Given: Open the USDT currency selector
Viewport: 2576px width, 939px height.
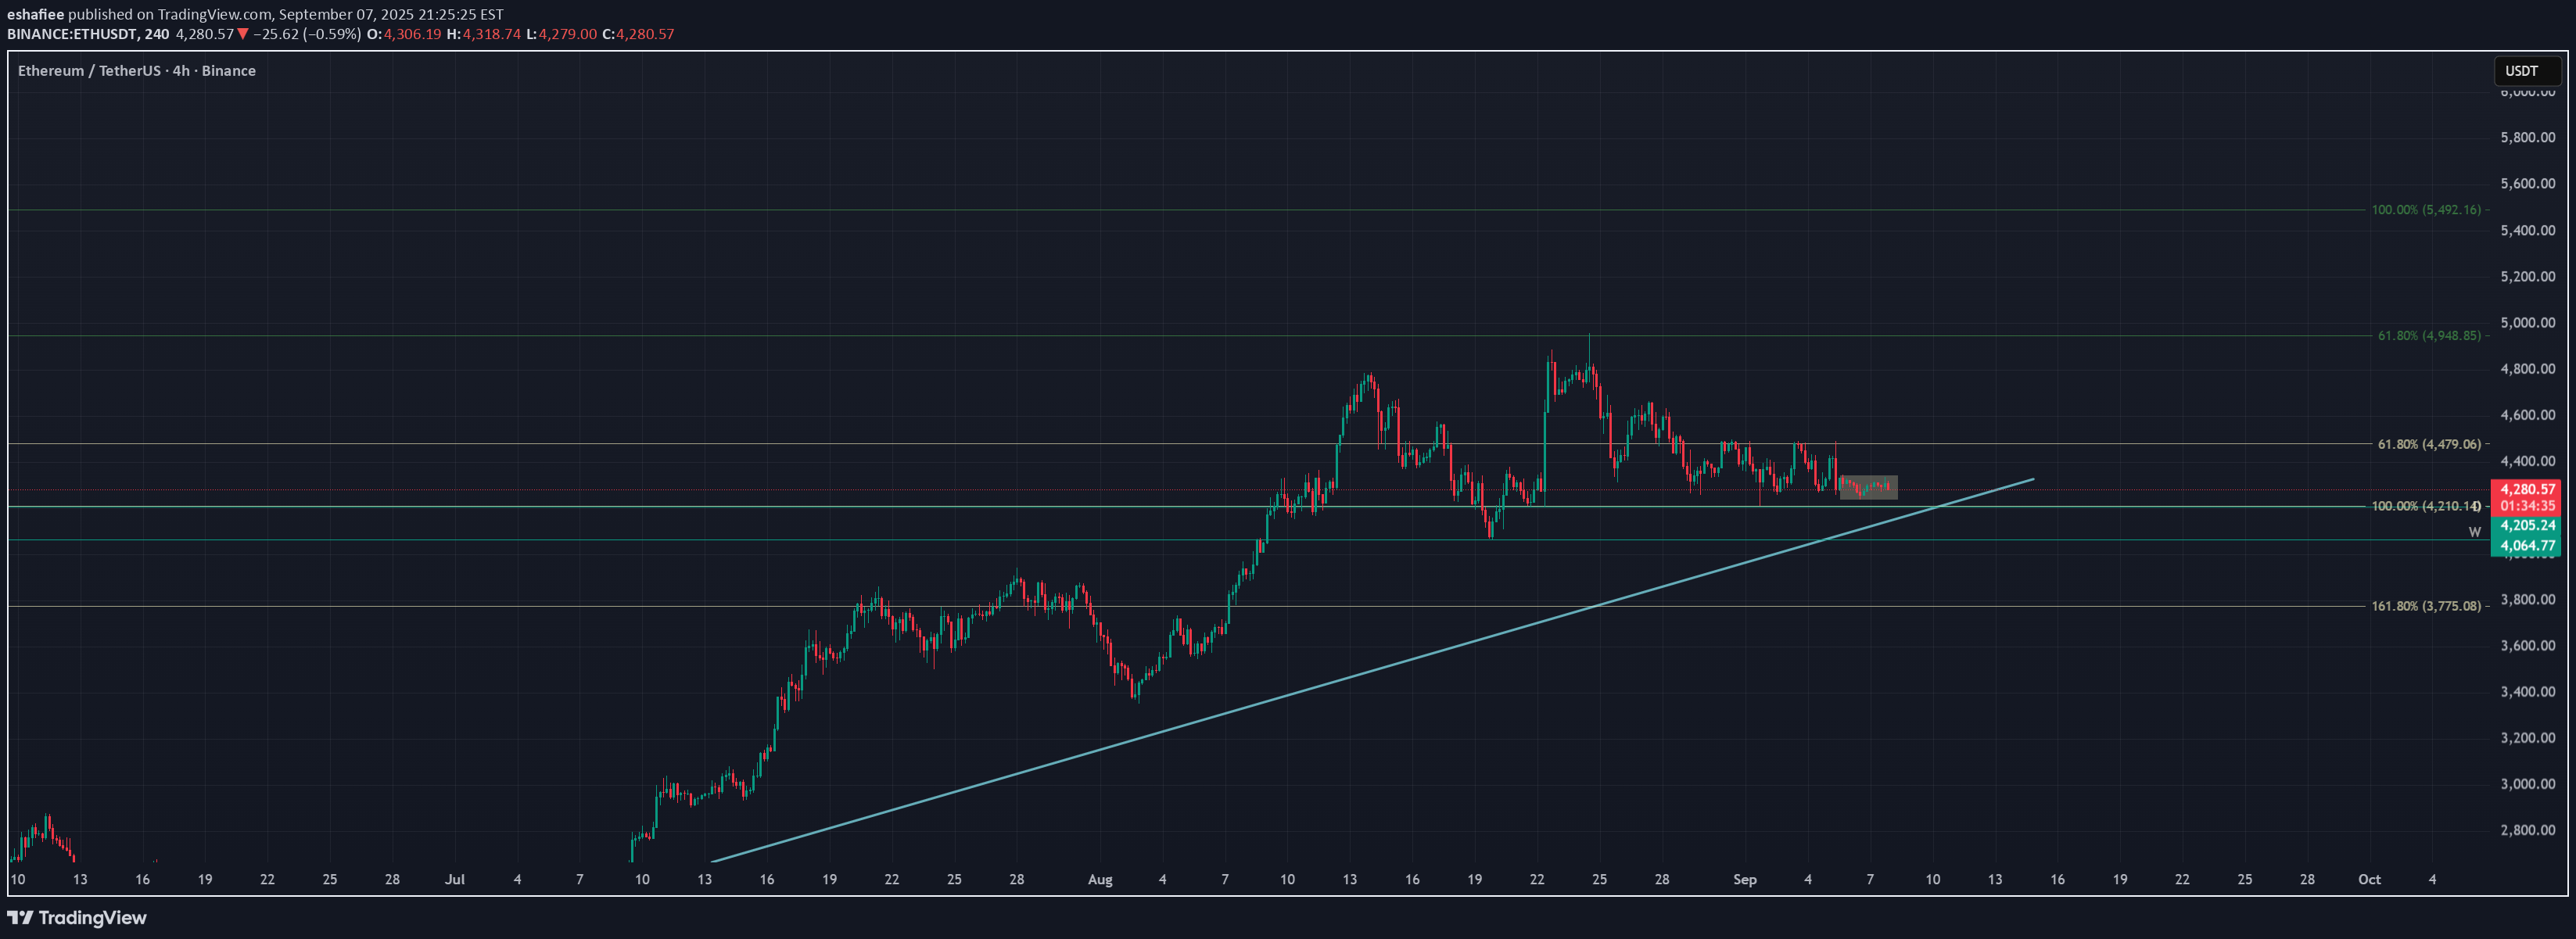Looking at the screenshot, I should pos(2526,71).
